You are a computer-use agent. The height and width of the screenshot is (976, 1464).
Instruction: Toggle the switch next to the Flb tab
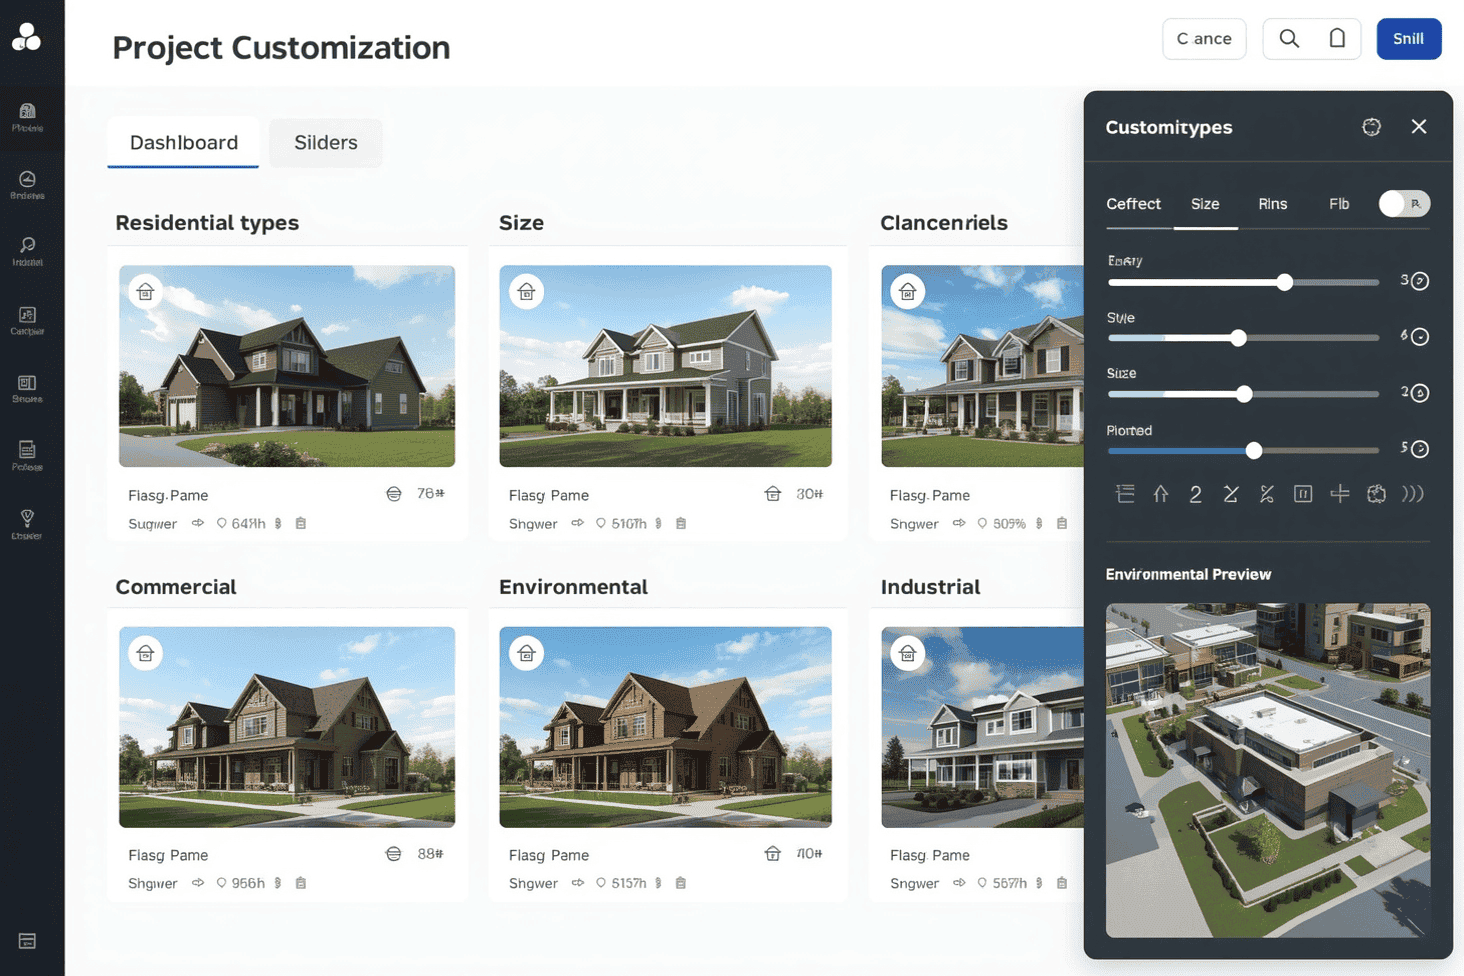pos(1403,204)
